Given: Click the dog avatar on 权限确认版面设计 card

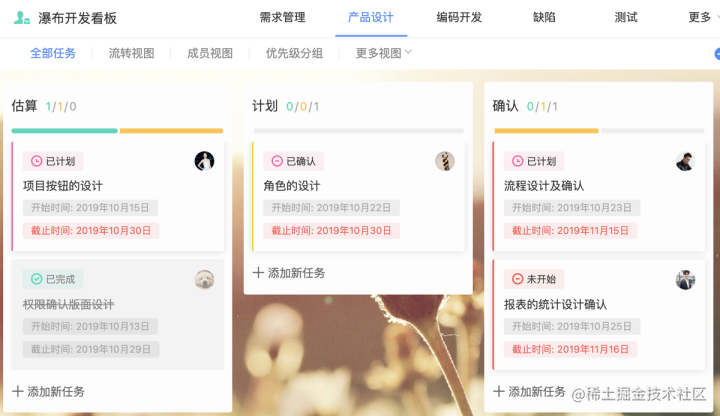Looking at the screenshot, I should [x=204, y=279].
